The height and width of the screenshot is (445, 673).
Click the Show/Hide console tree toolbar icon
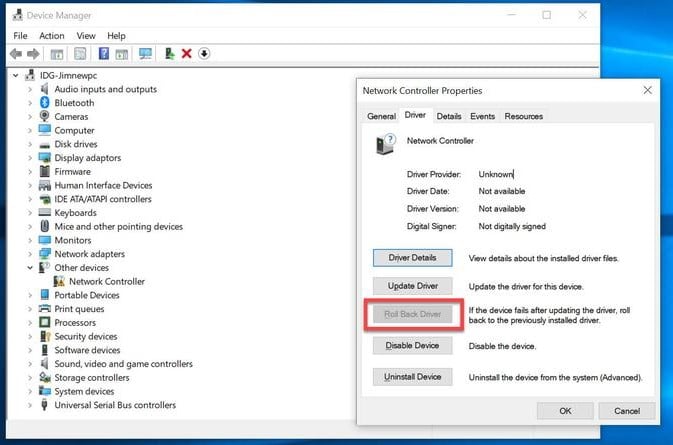(57, 54)
